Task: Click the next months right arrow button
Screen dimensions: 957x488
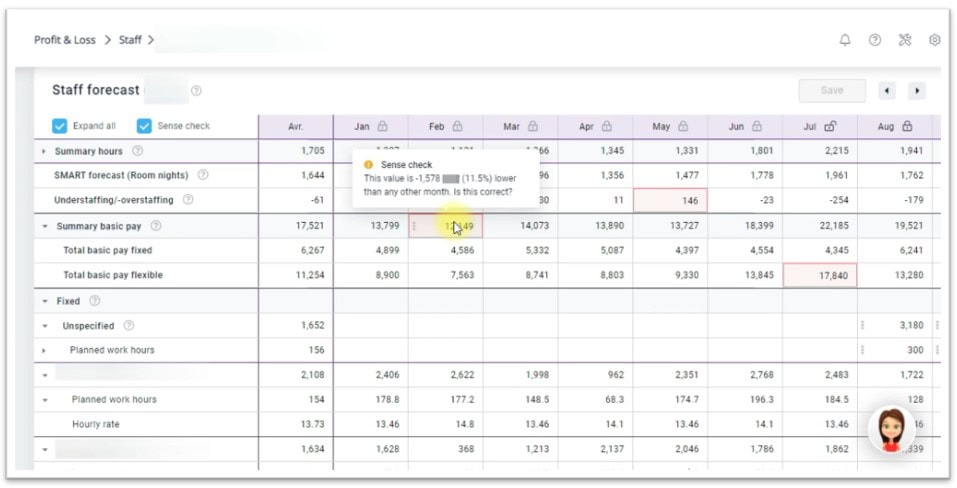Action: 916,91
